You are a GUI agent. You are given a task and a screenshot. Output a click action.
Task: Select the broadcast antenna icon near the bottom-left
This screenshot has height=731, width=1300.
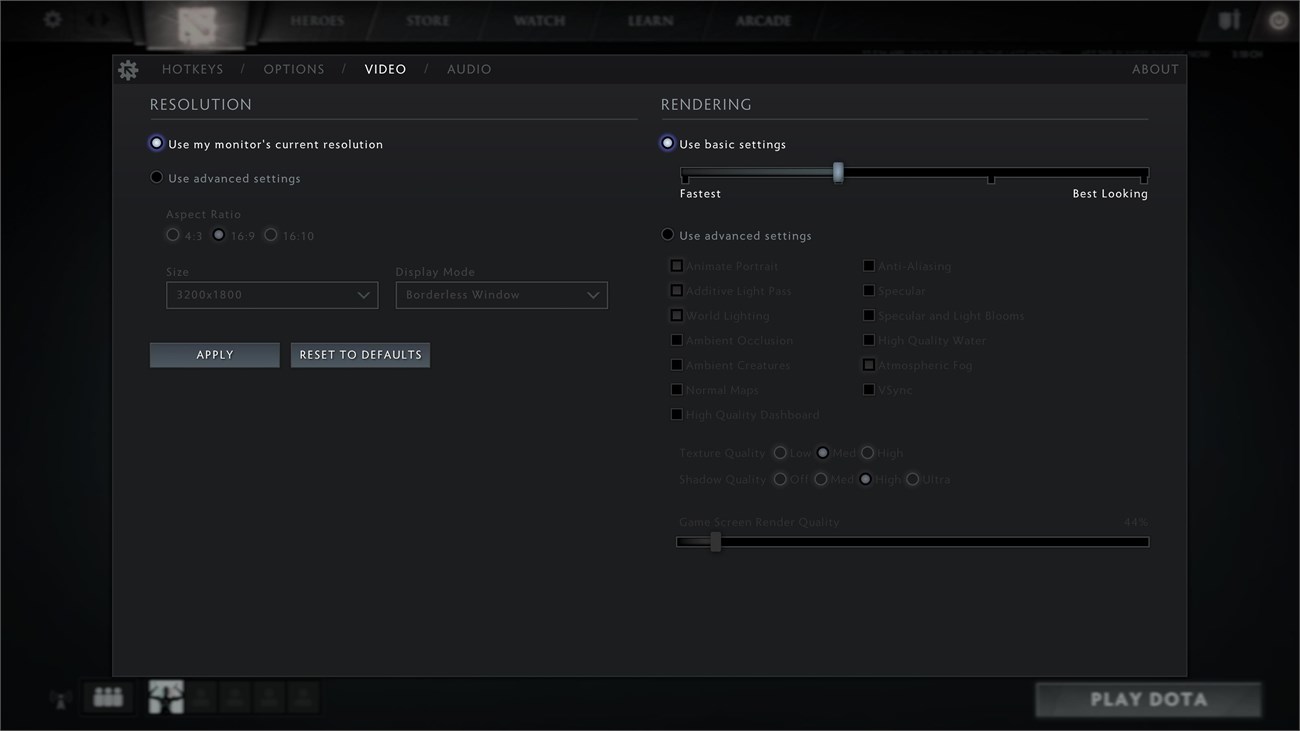click(x=60, y=700)
